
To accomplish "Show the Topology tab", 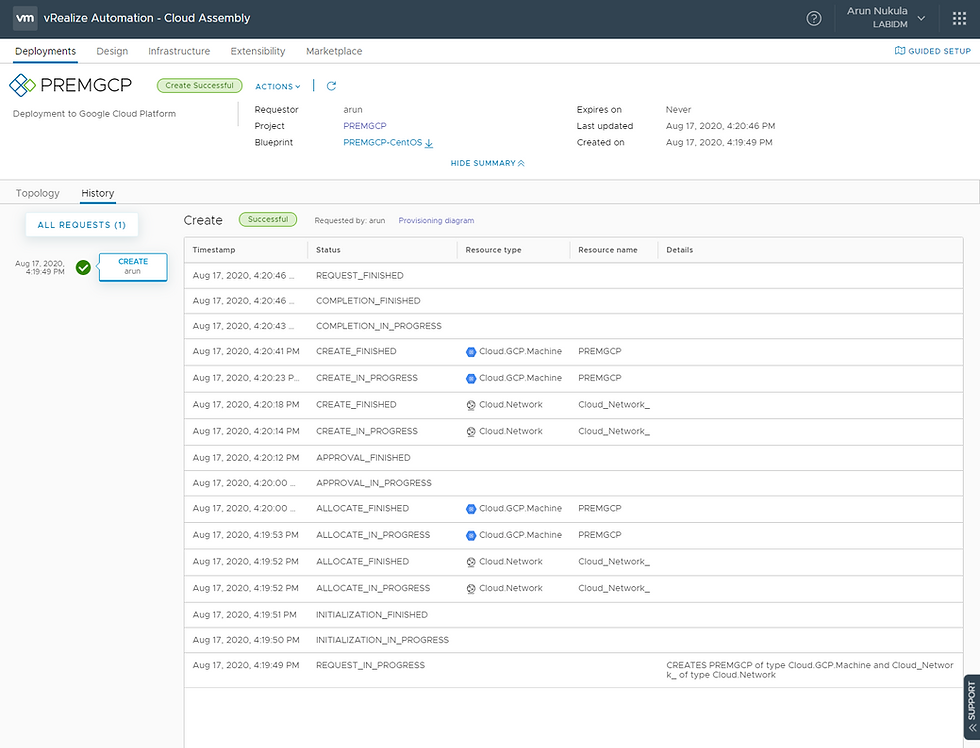I will click(38, 193).
